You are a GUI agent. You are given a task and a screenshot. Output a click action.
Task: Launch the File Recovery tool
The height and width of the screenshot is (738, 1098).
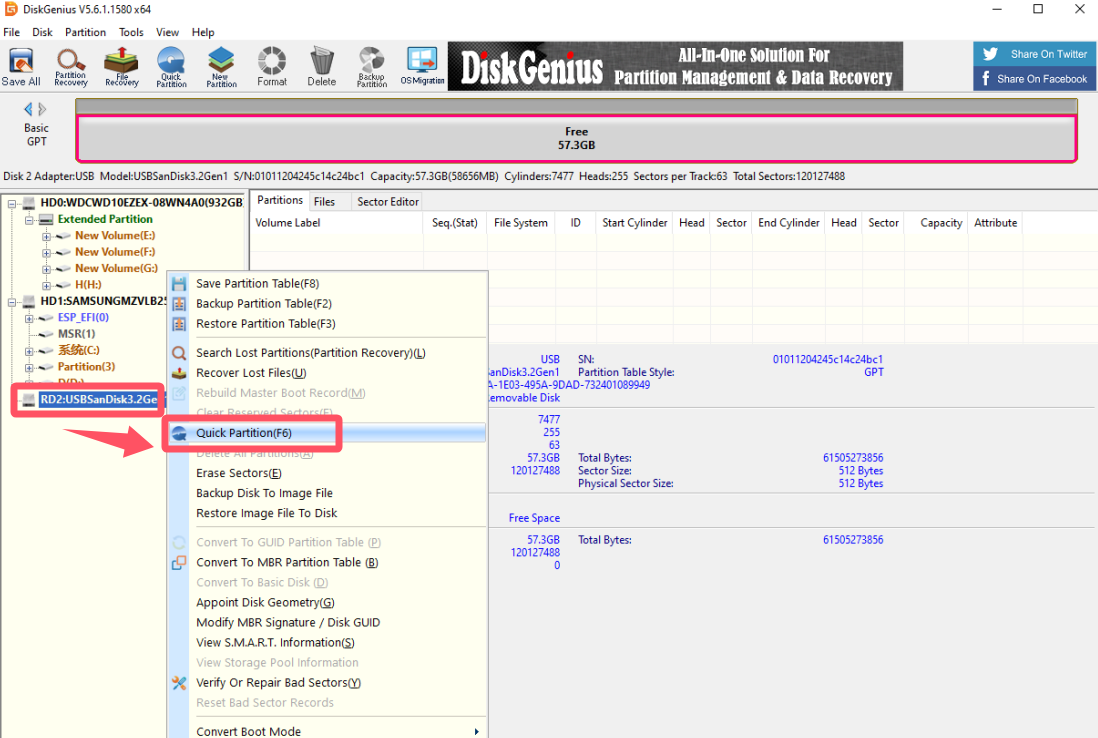click(121, 67)
